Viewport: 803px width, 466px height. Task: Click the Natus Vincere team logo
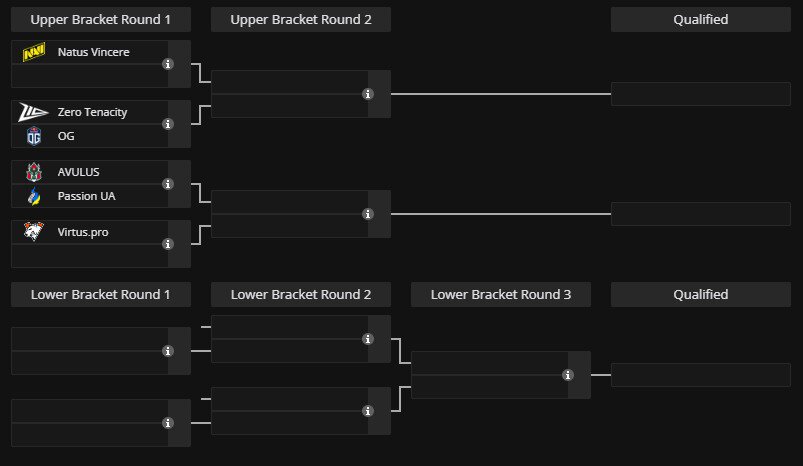tap(34, 52)
